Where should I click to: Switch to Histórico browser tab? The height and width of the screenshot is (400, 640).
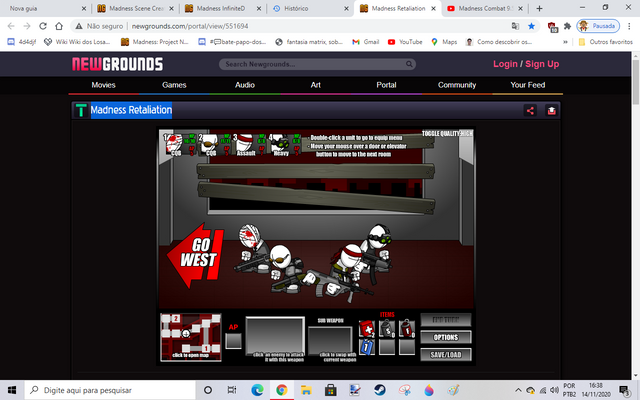coord(310,8)
